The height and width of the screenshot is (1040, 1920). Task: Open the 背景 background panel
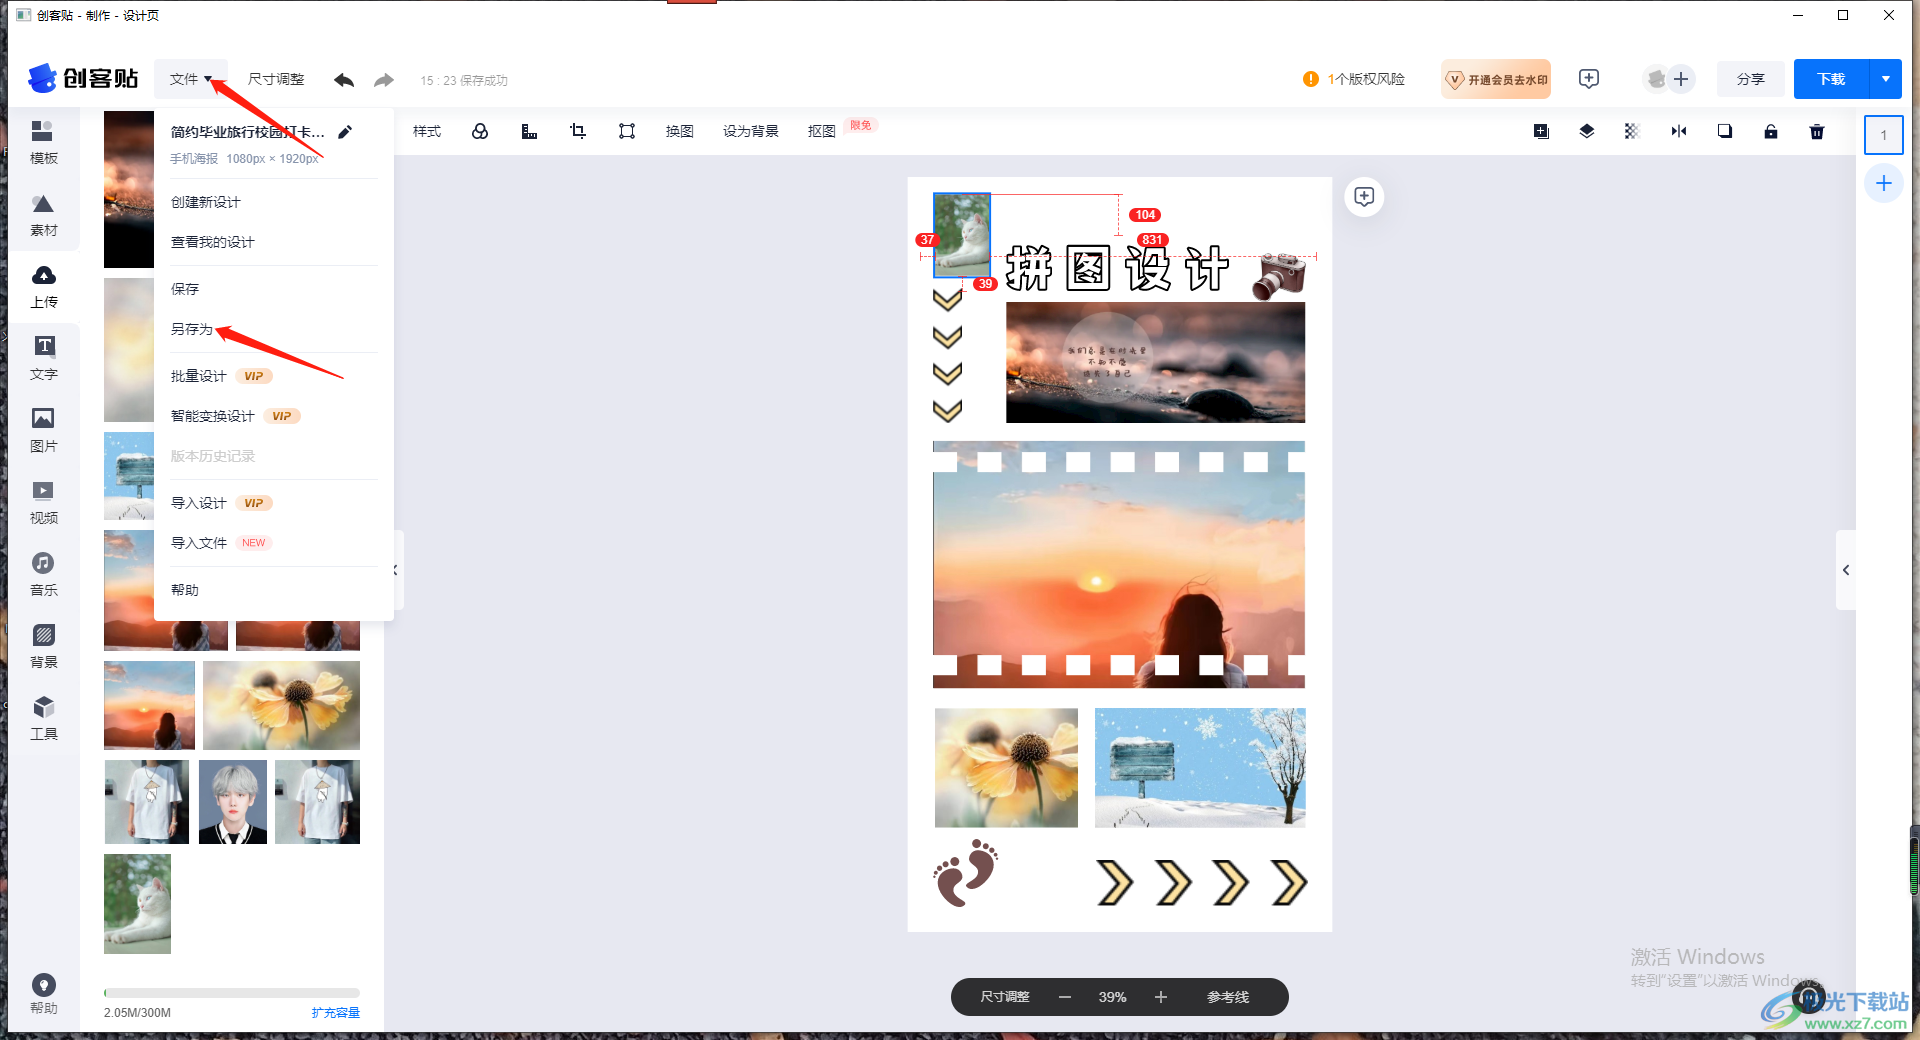[x=43, y=647]
